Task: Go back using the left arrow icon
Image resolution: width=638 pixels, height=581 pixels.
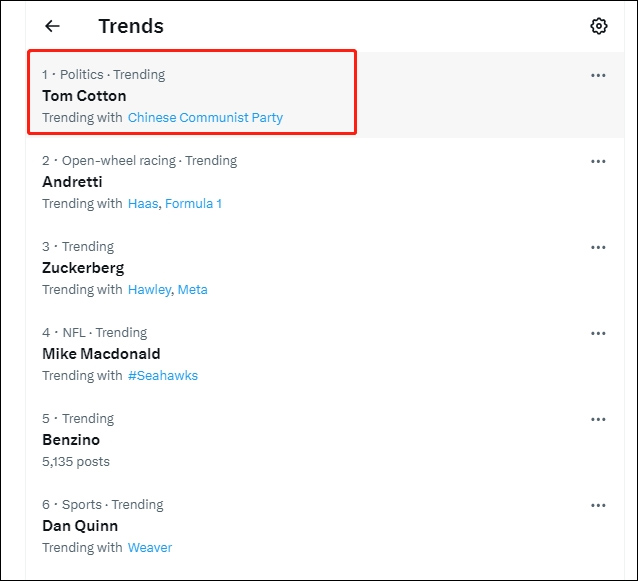Action: 52,26
